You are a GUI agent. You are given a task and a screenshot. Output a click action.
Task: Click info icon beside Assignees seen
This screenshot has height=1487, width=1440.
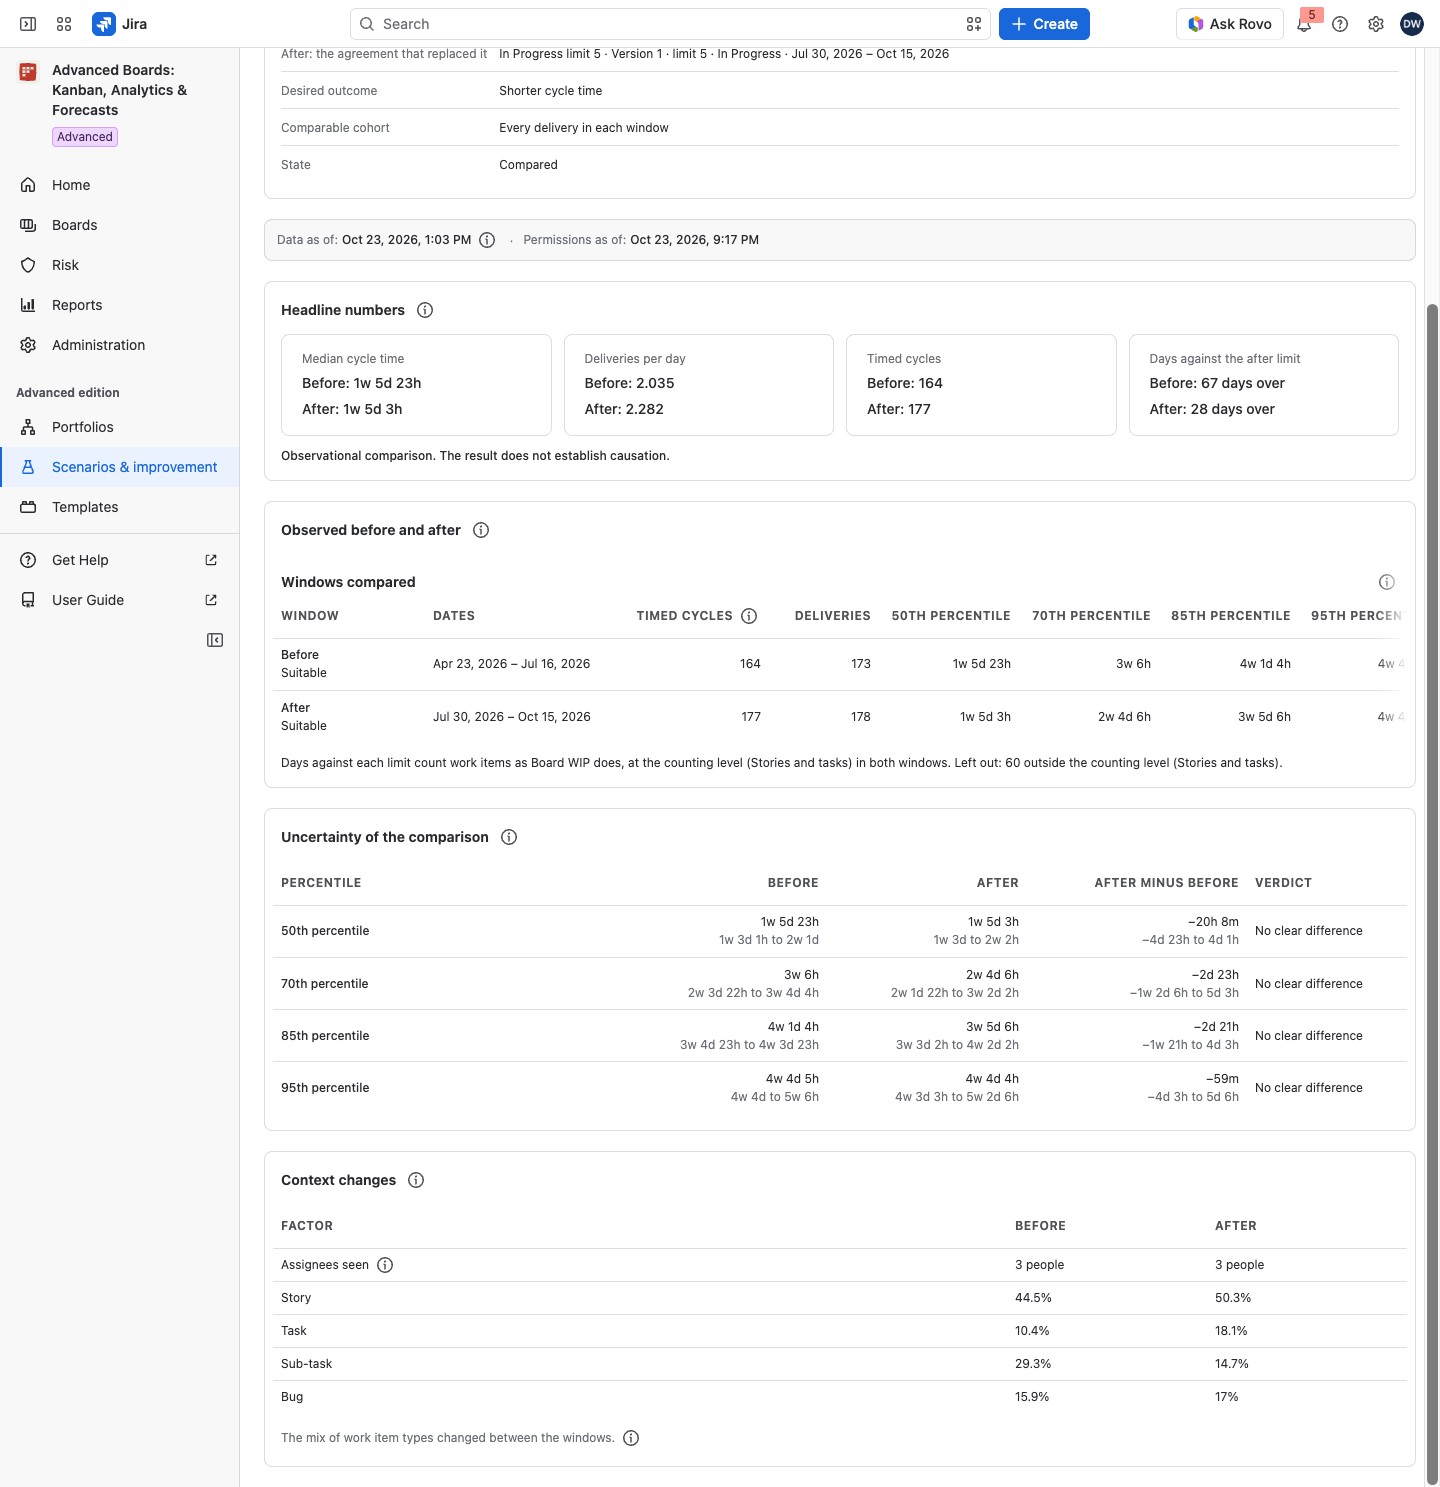[x=385, y=1265]
